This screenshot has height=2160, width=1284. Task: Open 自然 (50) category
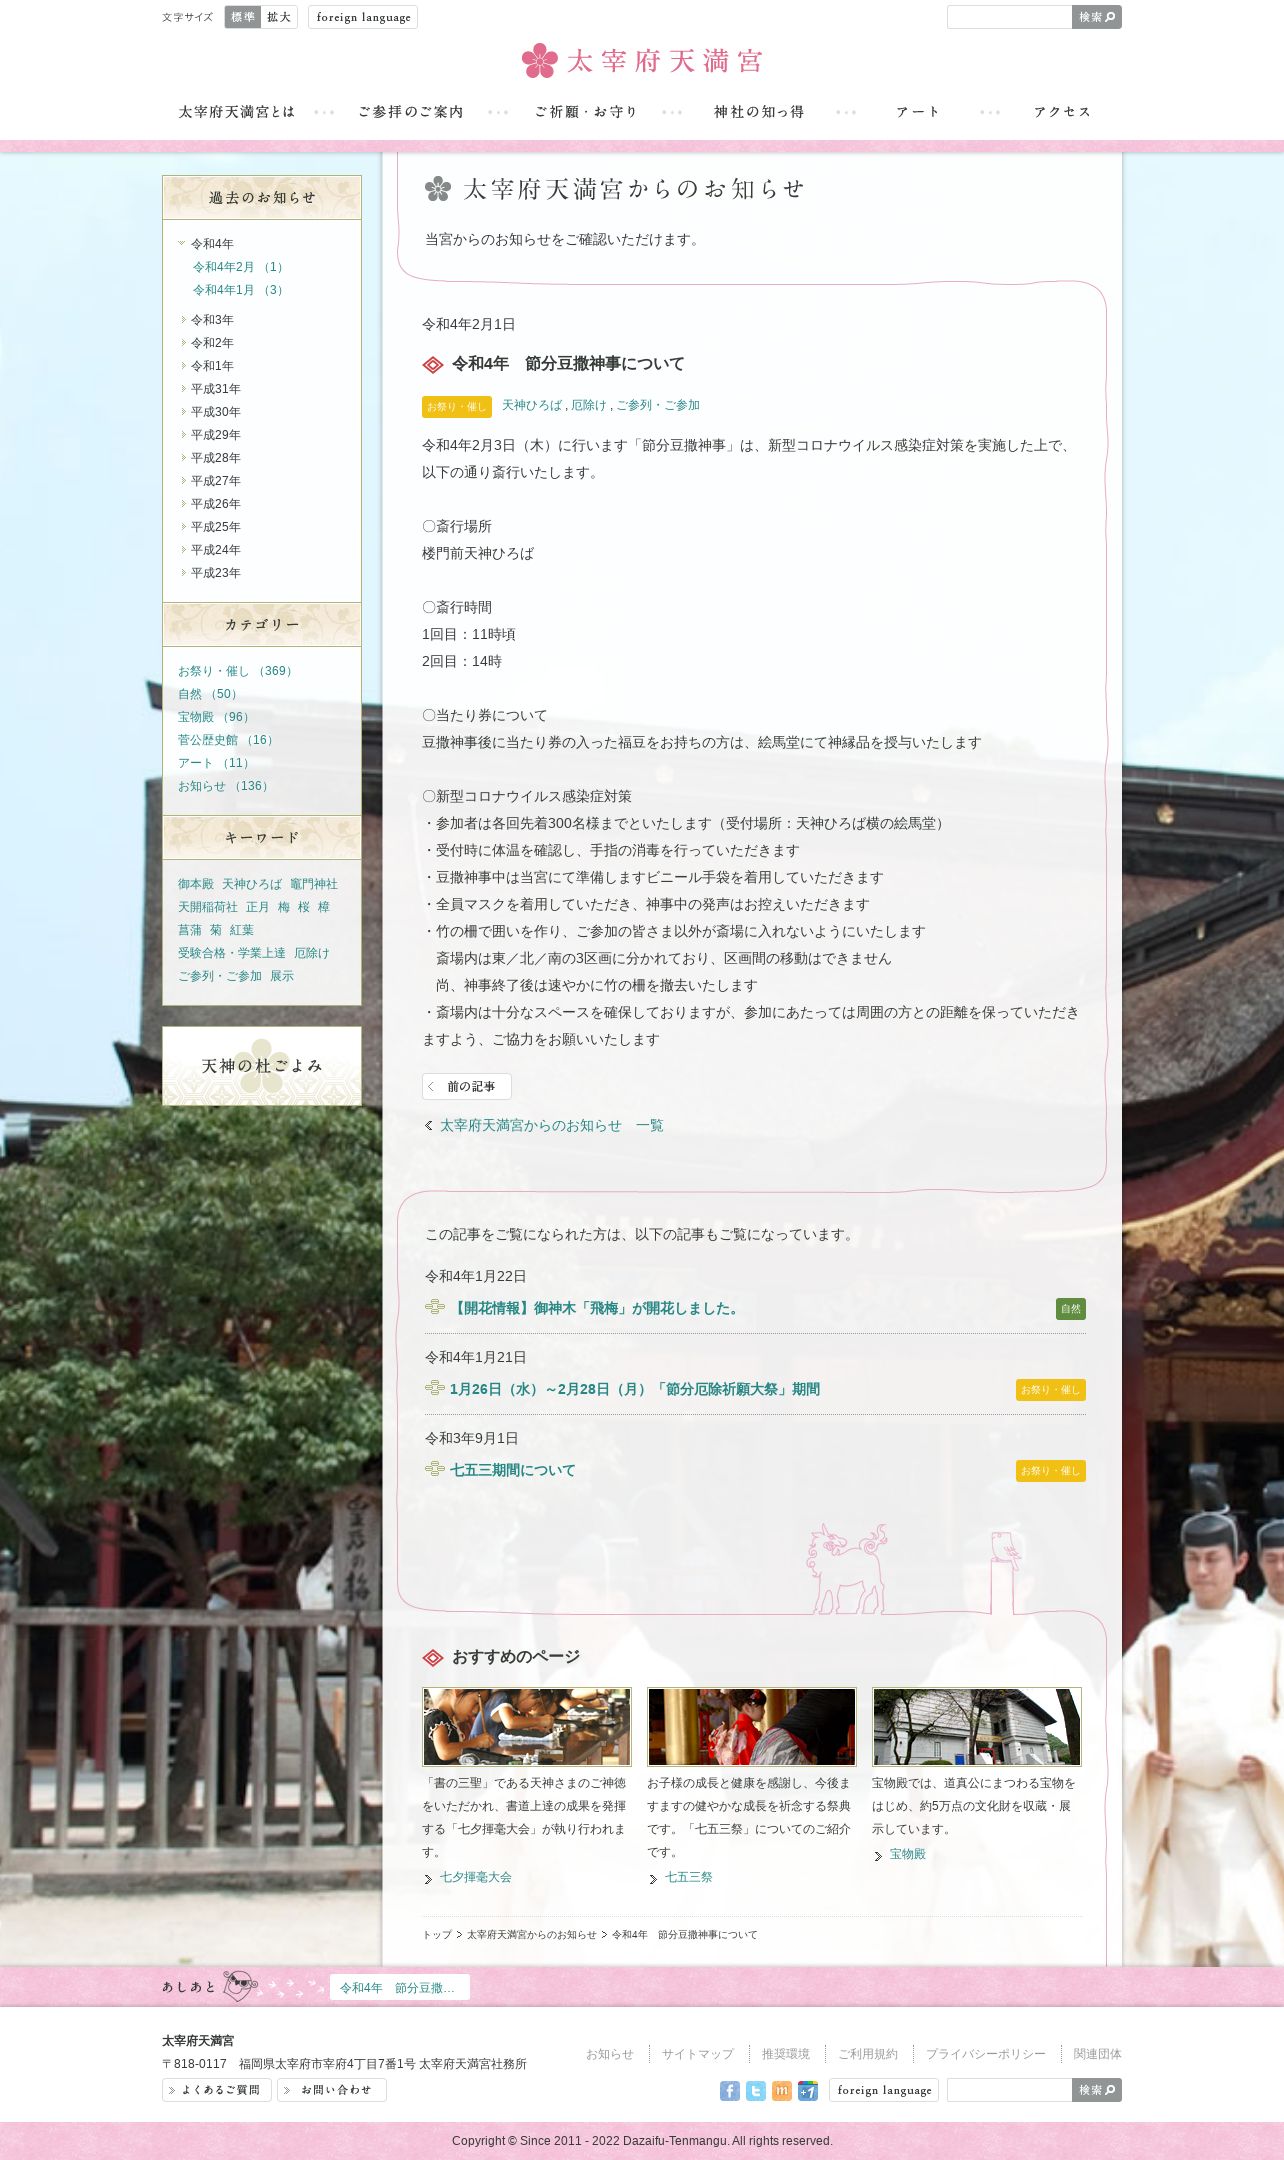coord(210,694)
